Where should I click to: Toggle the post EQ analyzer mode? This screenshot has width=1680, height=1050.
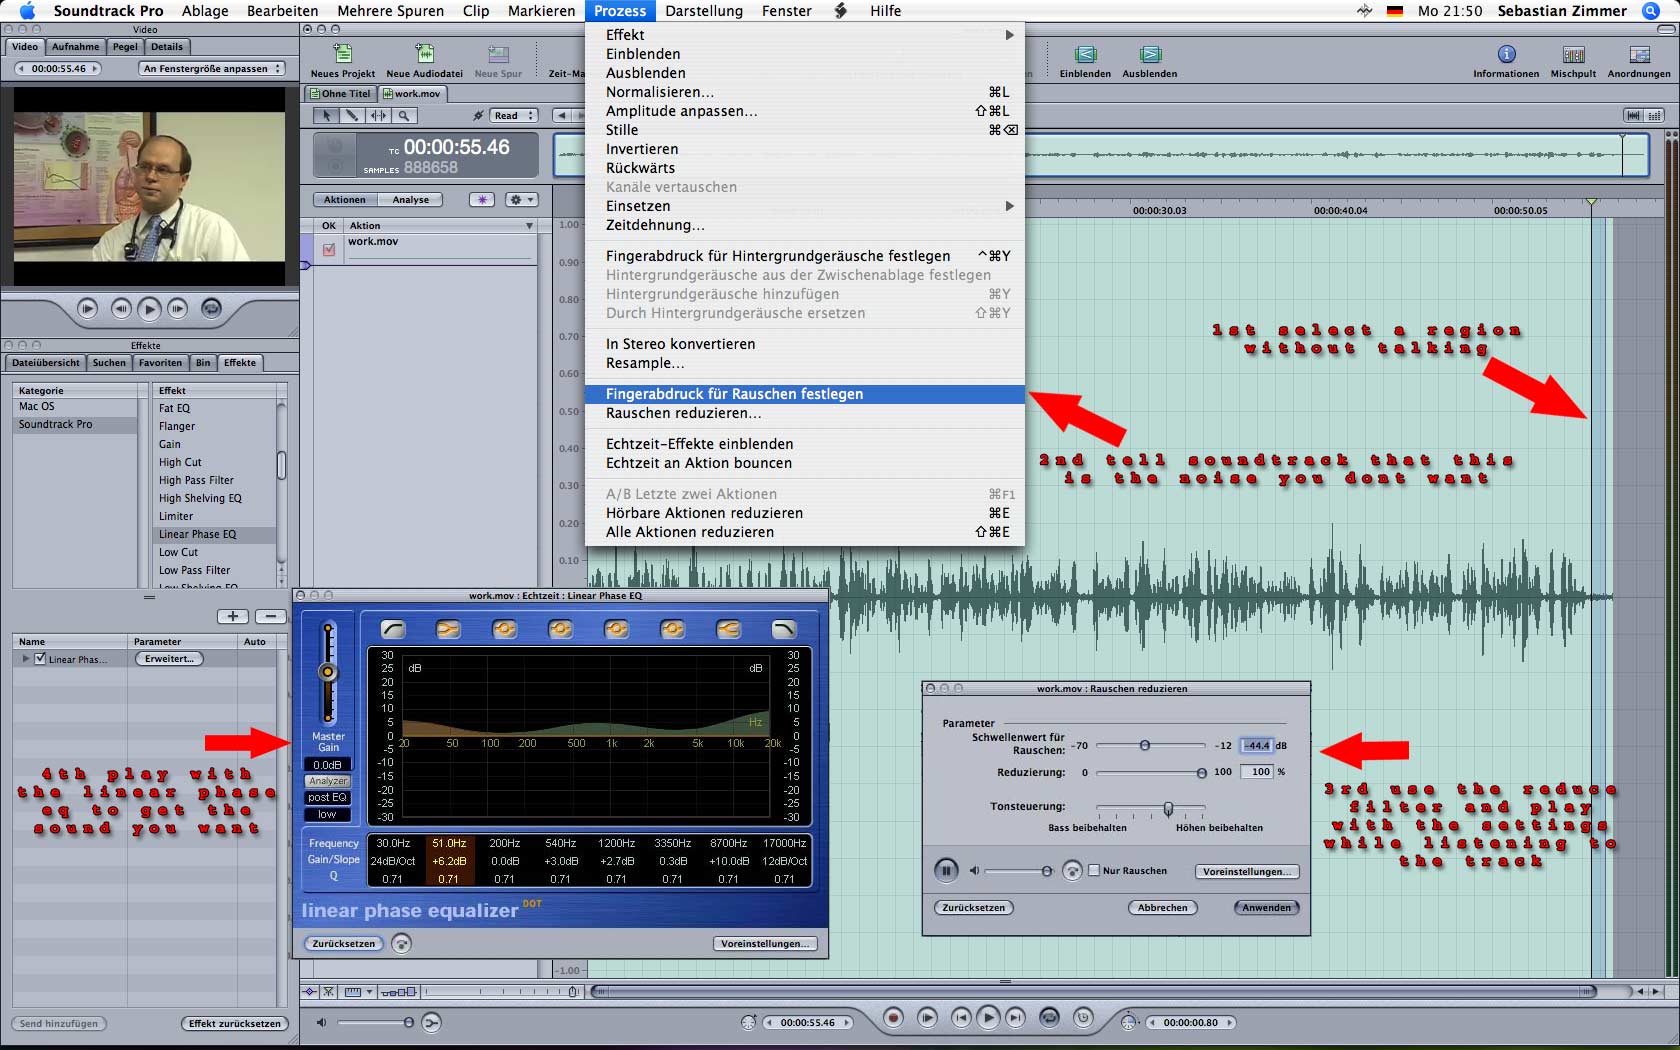point(328,797)
